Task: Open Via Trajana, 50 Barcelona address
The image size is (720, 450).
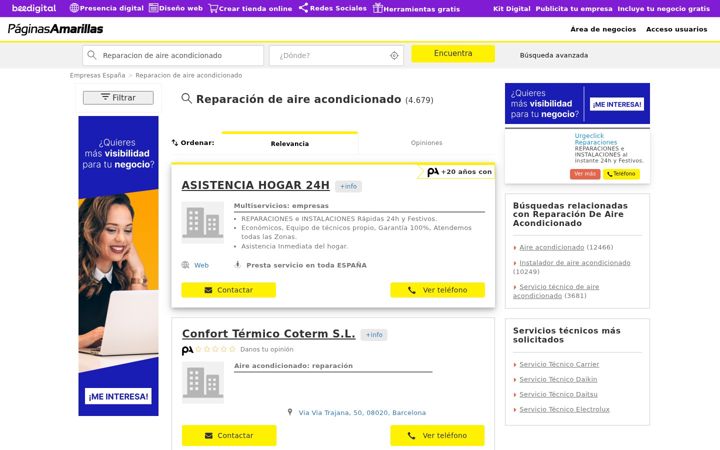Action: [x=362, y=412]
